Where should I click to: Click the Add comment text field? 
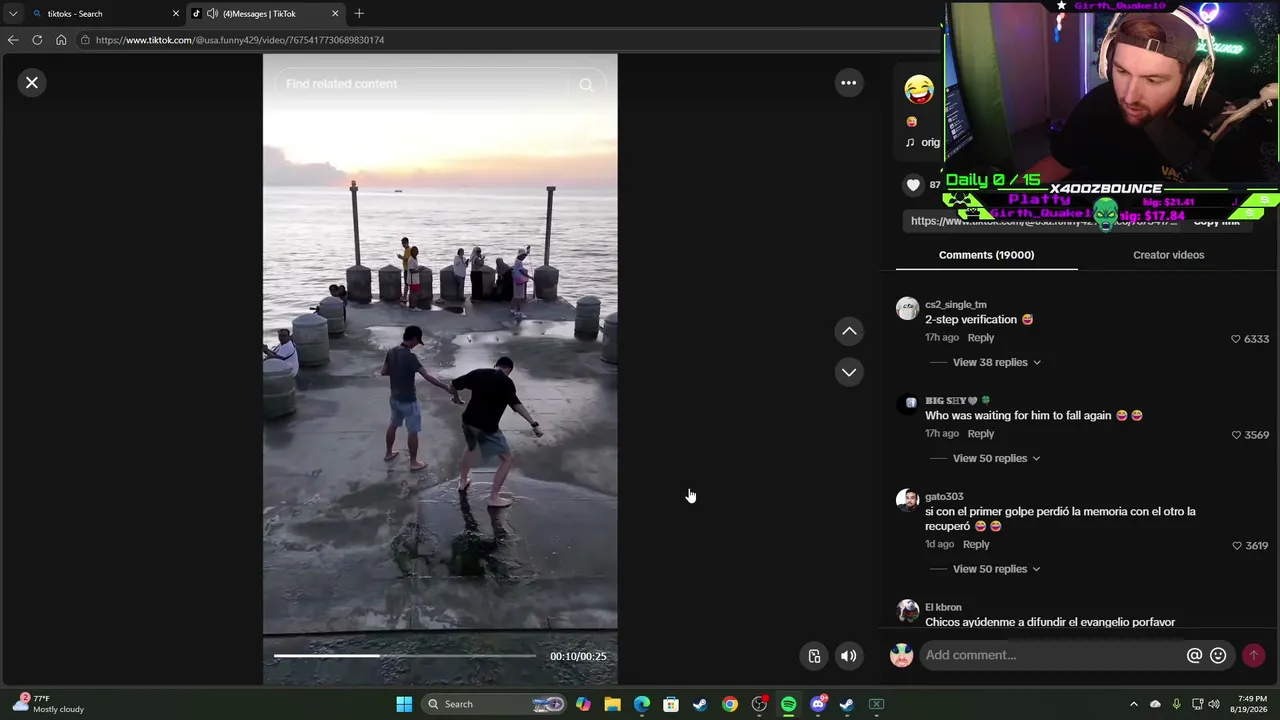(1050, 655)
